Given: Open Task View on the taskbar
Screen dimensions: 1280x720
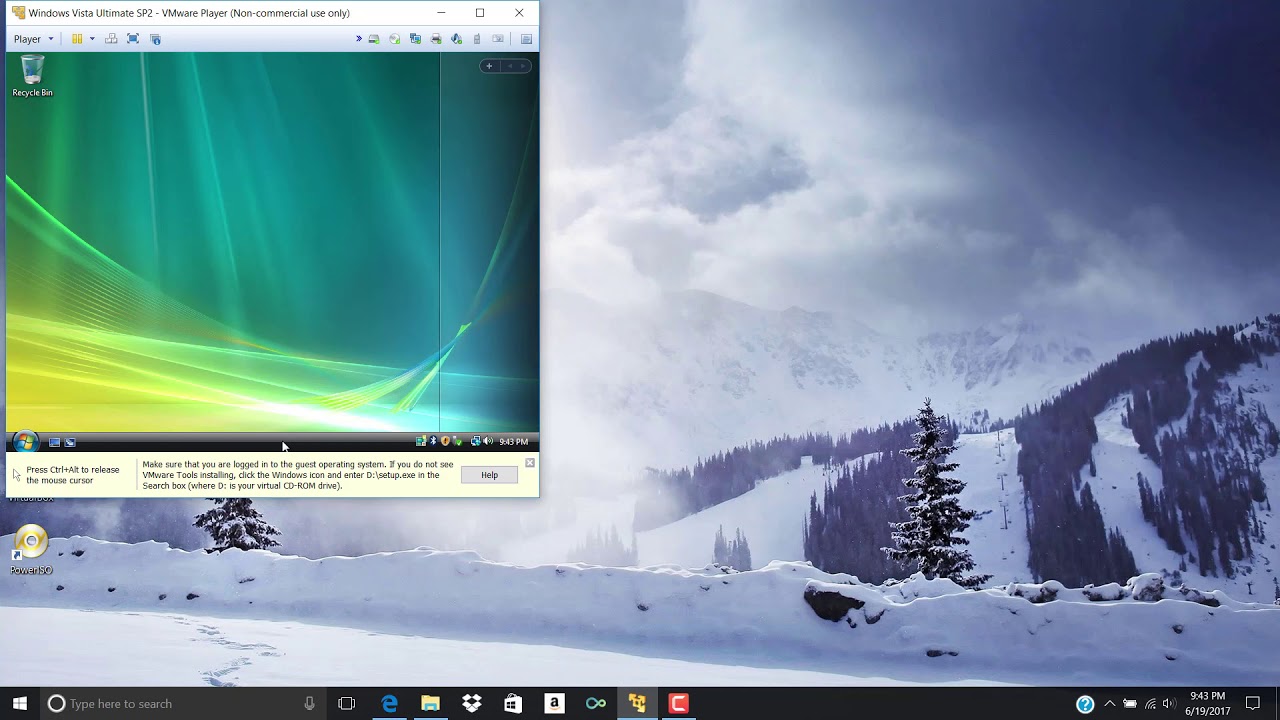Looking at the screenshot, I should coord(347,703).
